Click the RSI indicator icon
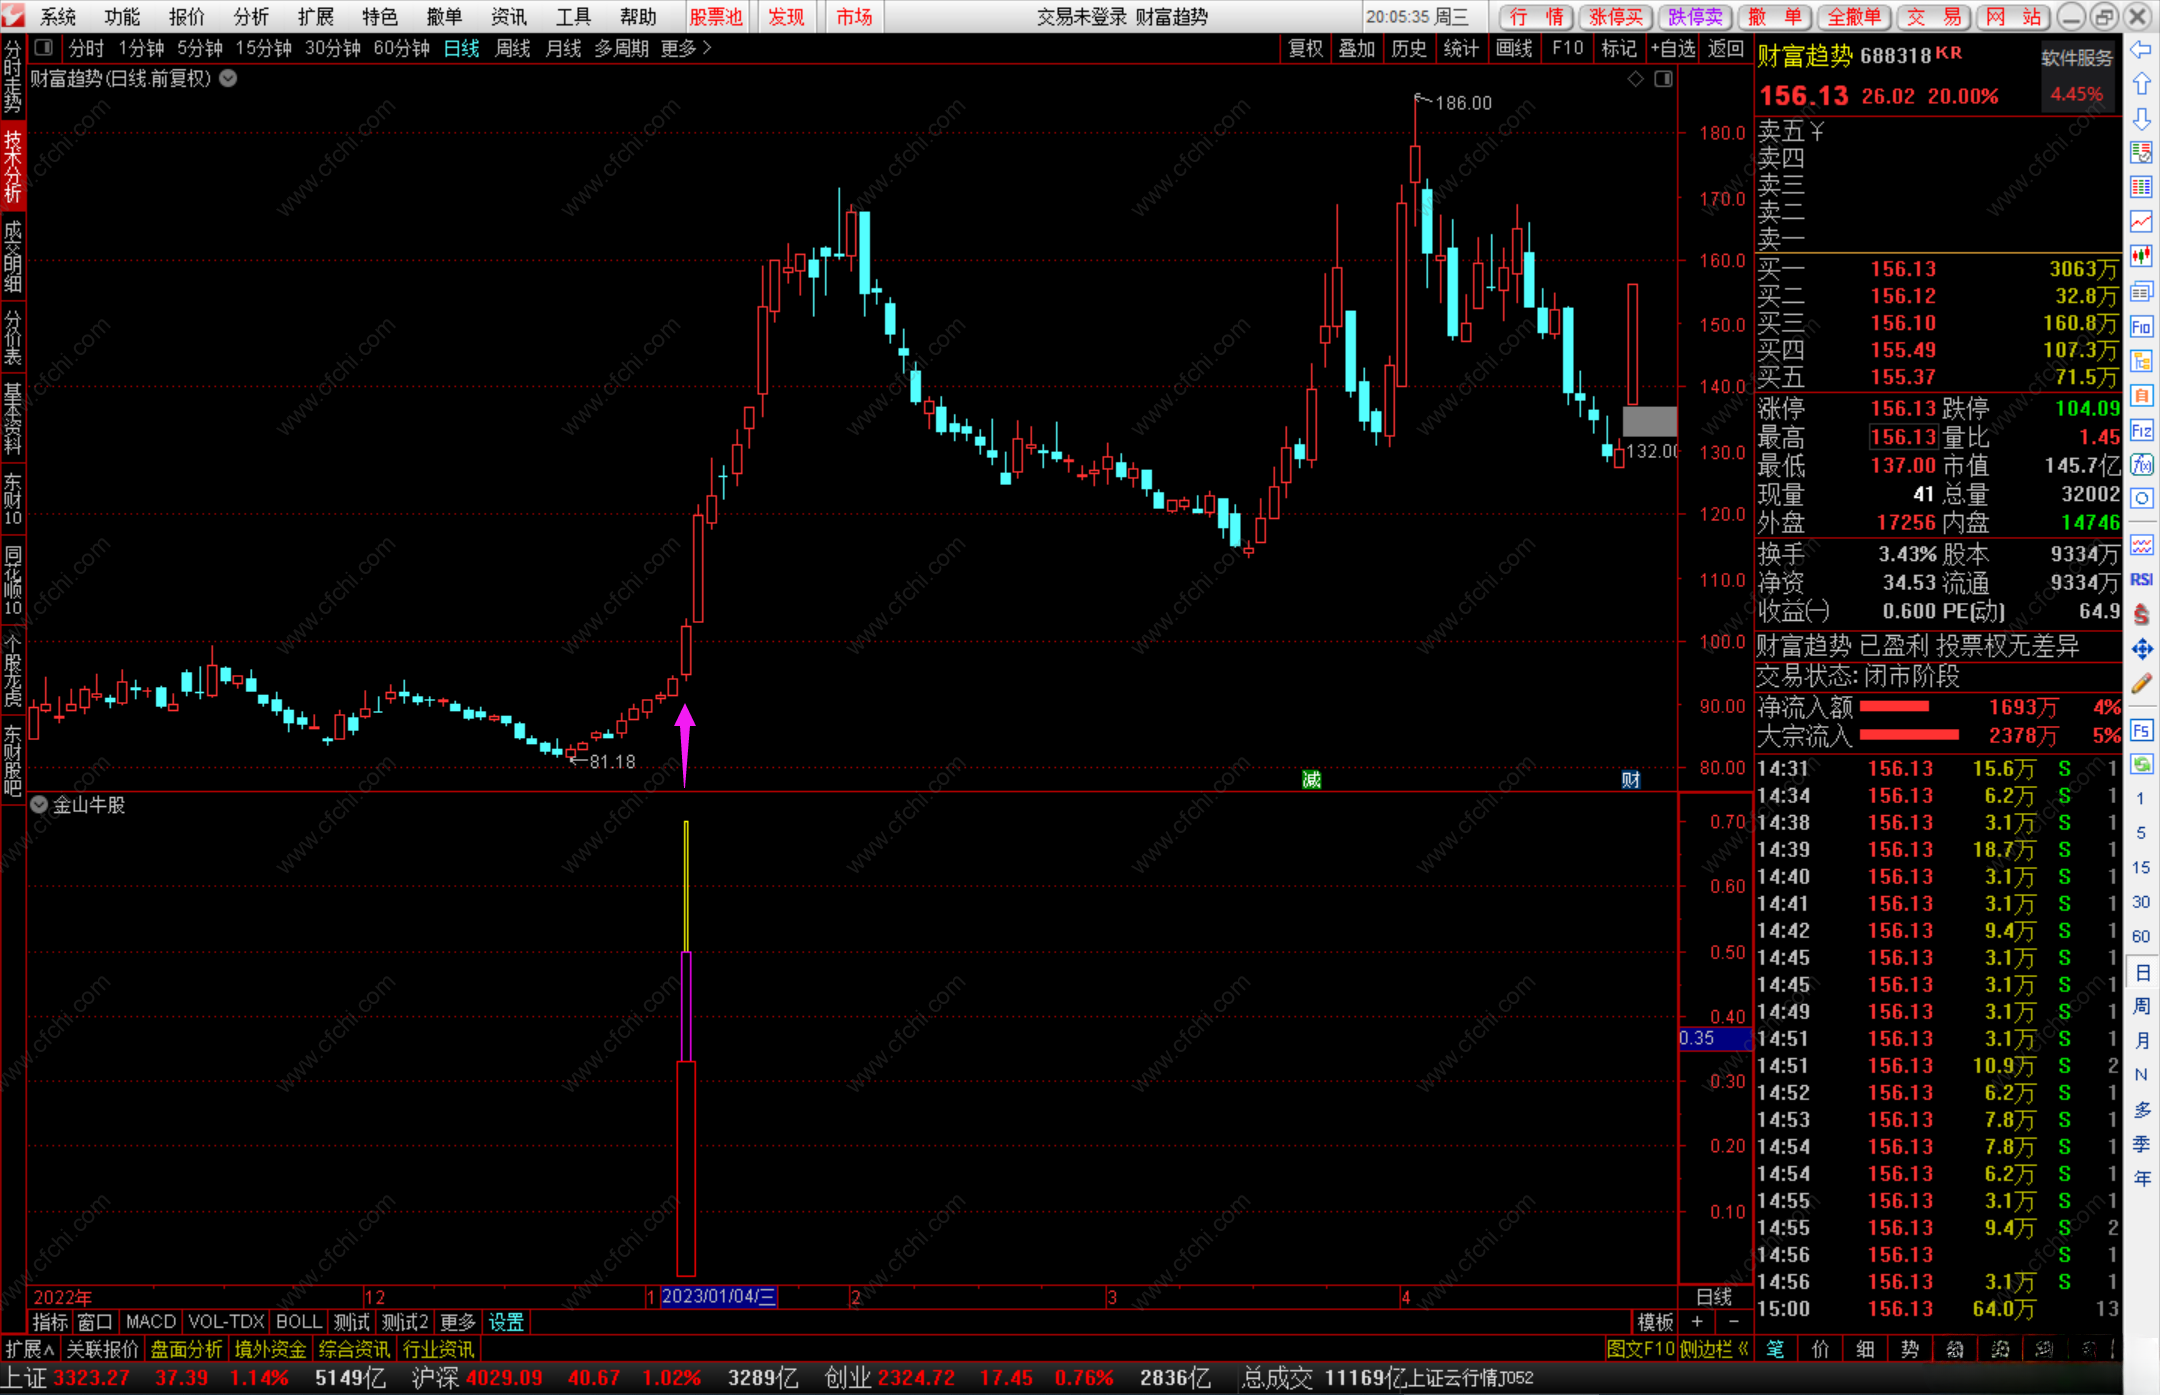 2141,580
